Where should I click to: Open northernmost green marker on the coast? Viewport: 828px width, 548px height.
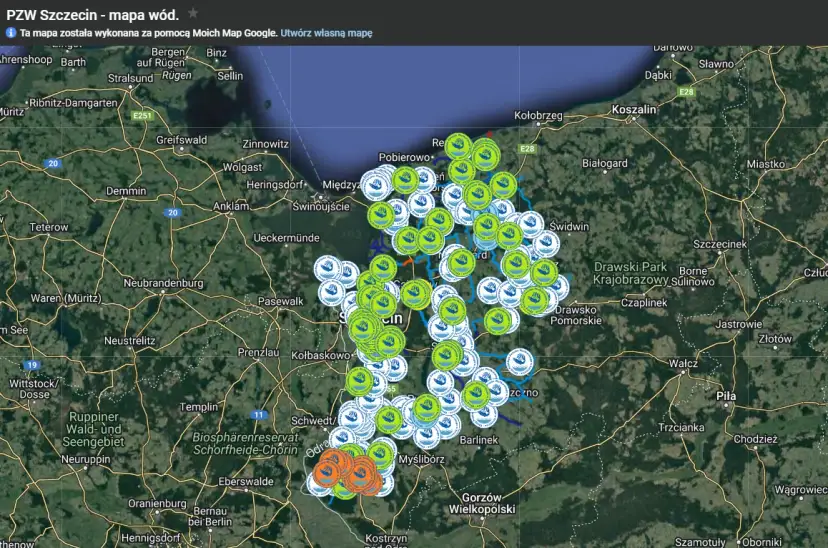coord(458,147)
